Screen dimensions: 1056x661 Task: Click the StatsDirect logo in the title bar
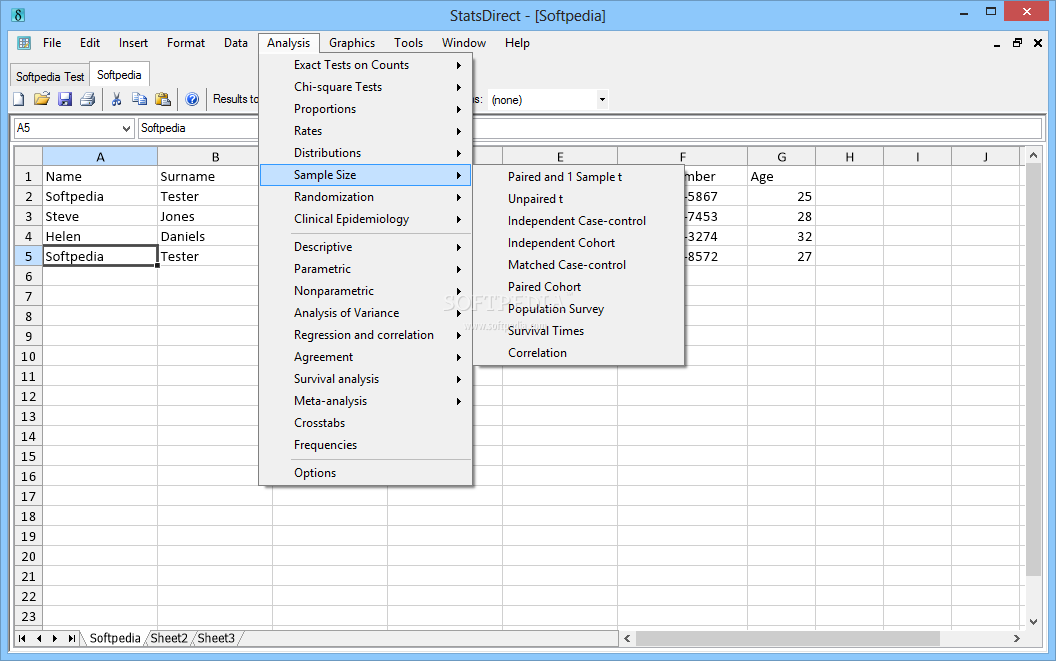[18, 15]
